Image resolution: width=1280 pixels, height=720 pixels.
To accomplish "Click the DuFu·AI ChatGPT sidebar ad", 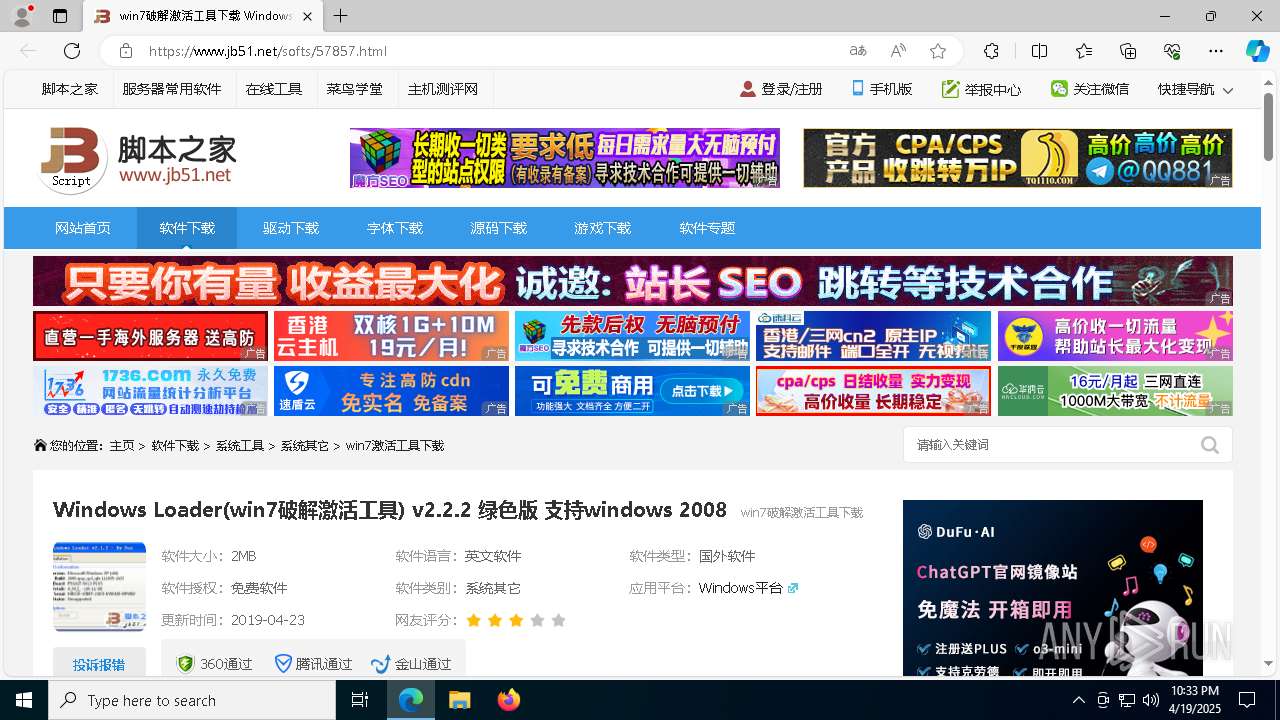I will tap(1053, 588).
